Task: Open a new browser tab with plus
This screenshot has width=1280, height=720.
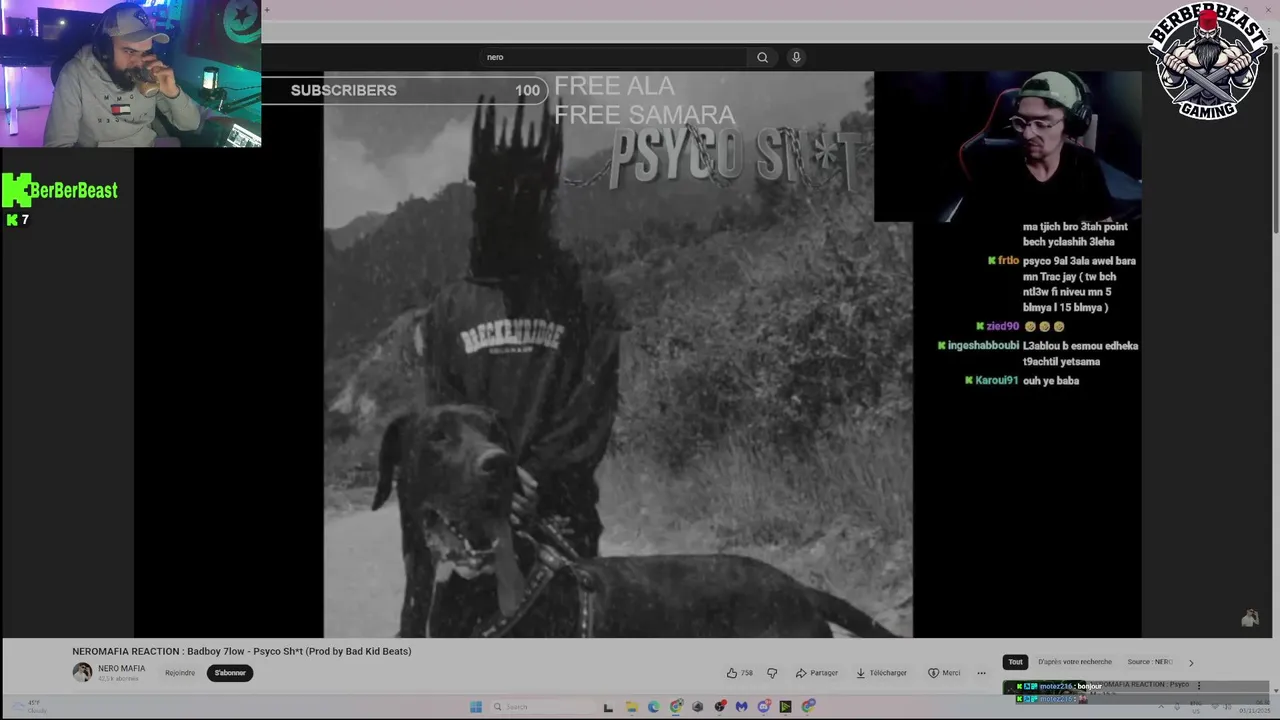Action: tap(267, 10)
